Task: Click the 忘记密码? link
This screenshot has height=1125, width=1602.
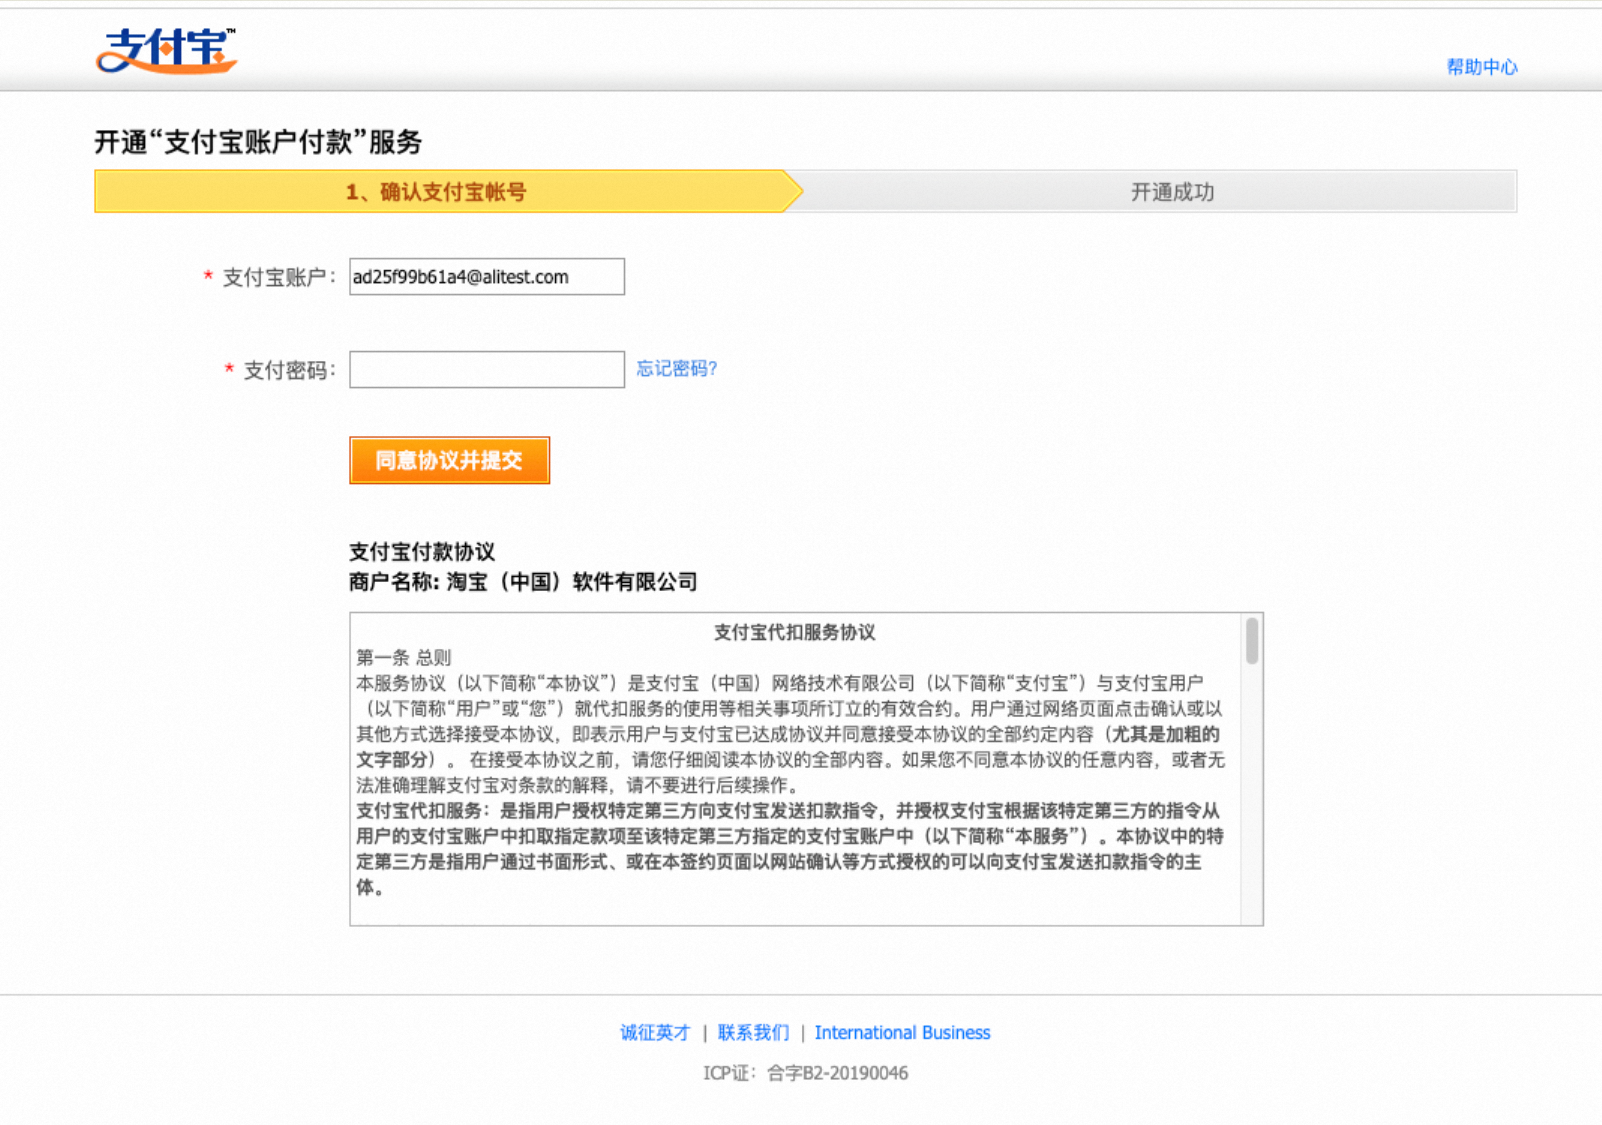Action: 677,369
